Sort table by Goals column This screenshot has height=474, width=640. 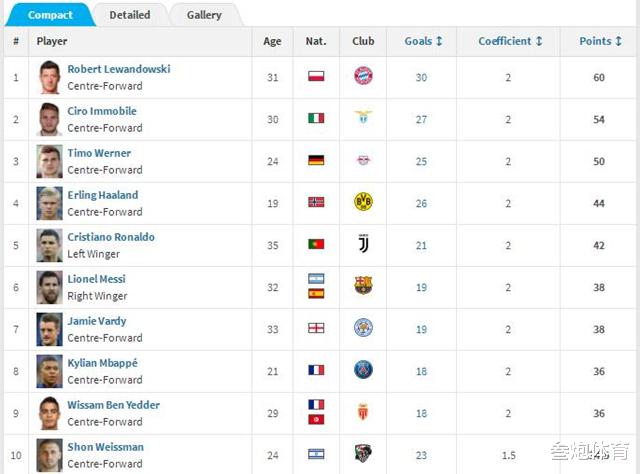tap(423, 41)
